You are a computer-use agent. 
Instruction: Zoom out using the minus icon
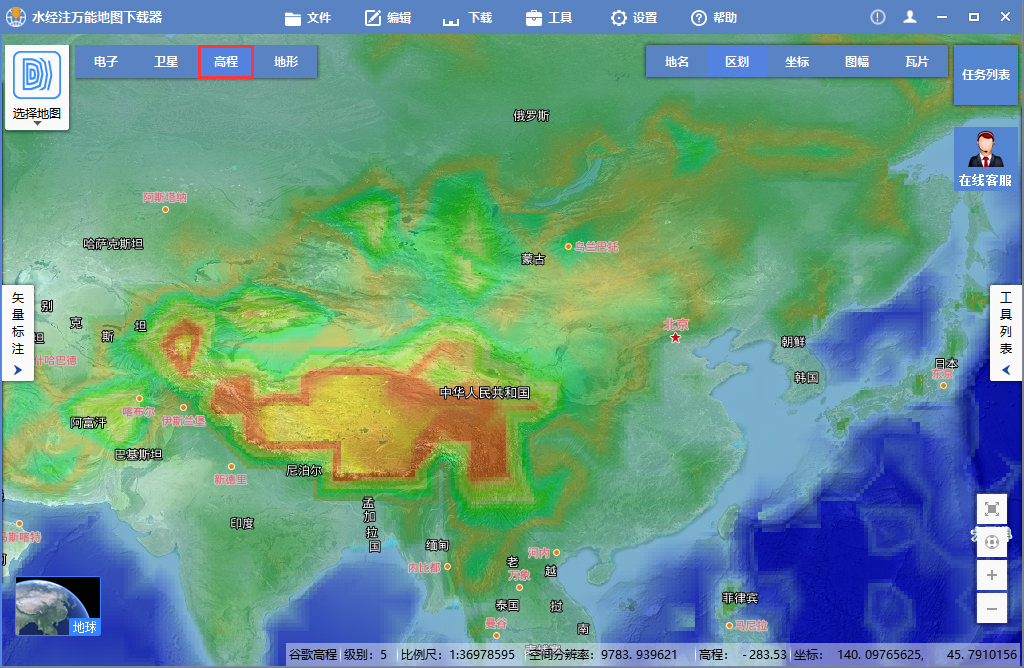(991, 608)
